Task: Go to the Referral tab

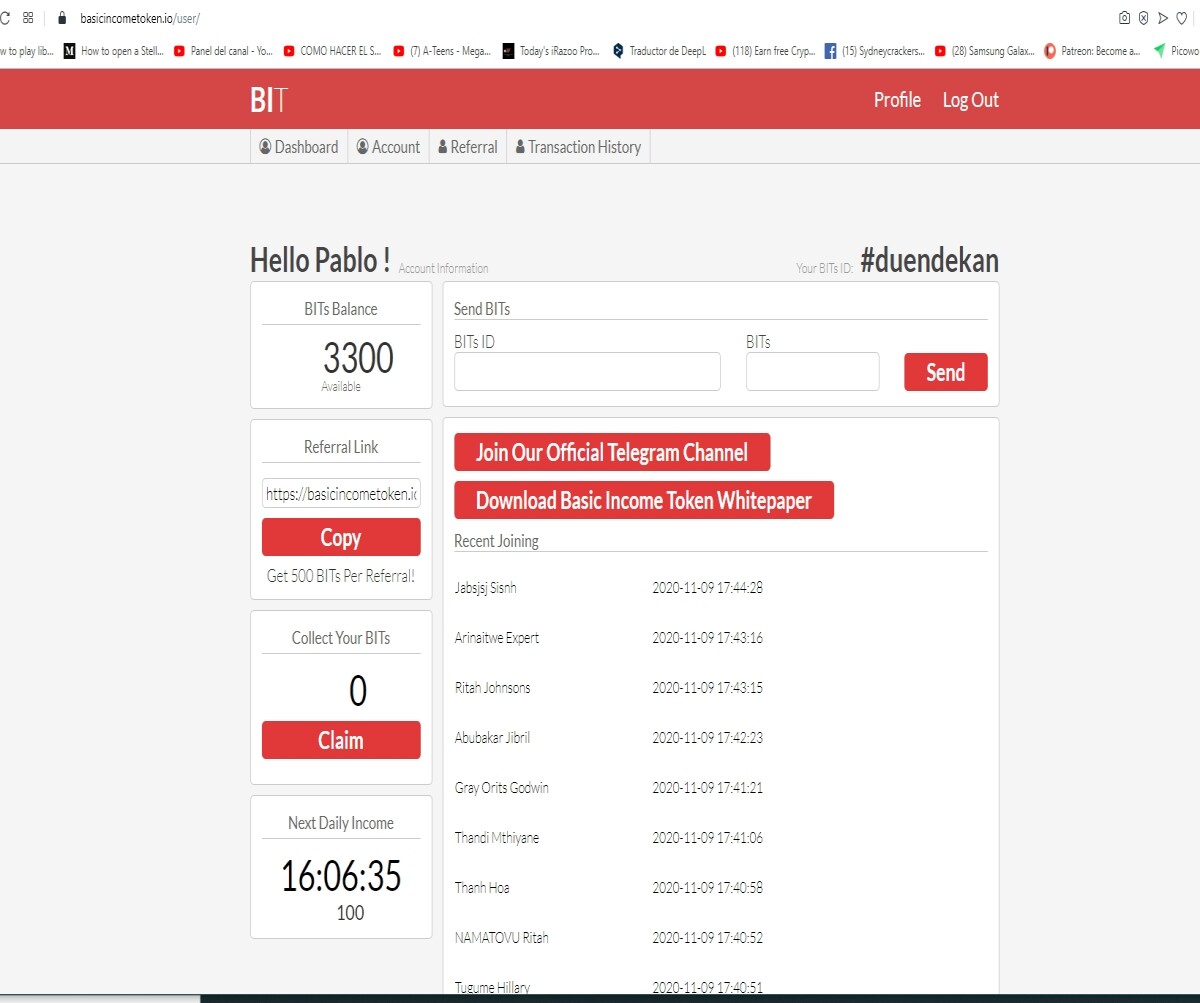Action: point(468,147)
